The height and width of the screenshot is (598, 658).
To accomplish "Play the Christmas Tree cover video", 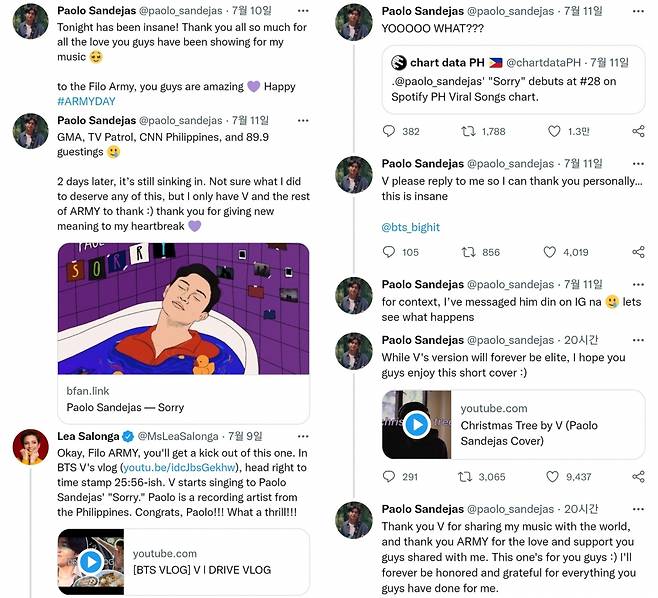I will pos(416,424).
